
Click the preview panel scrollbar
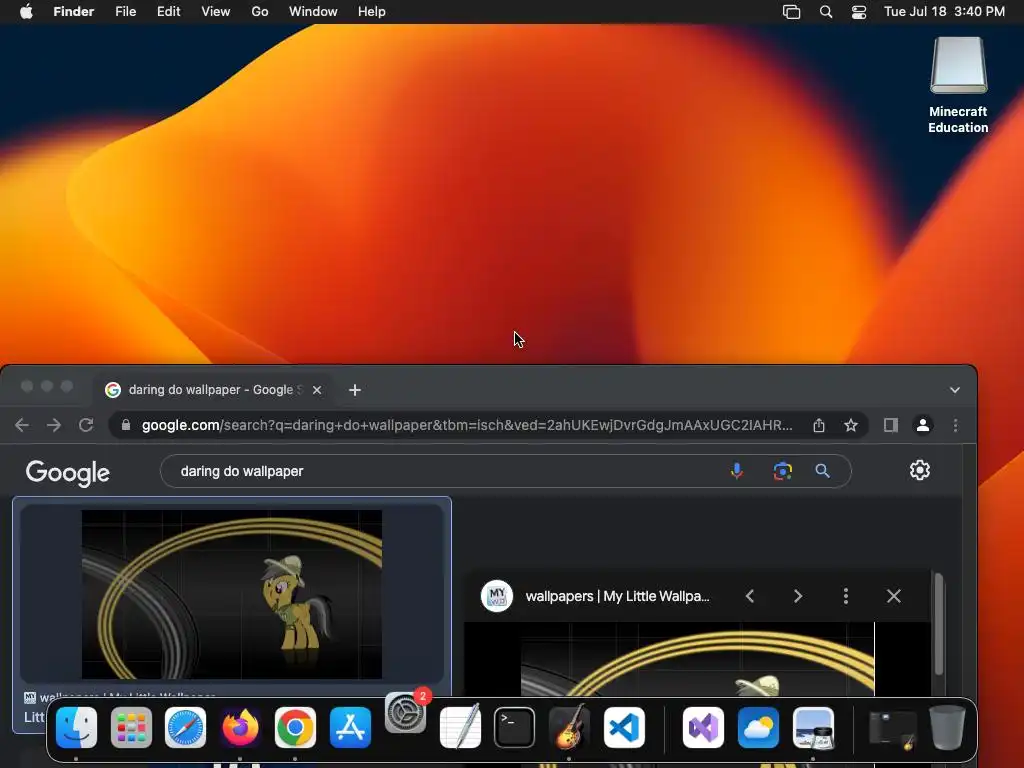pyautogui.click(x=938, y=624)
